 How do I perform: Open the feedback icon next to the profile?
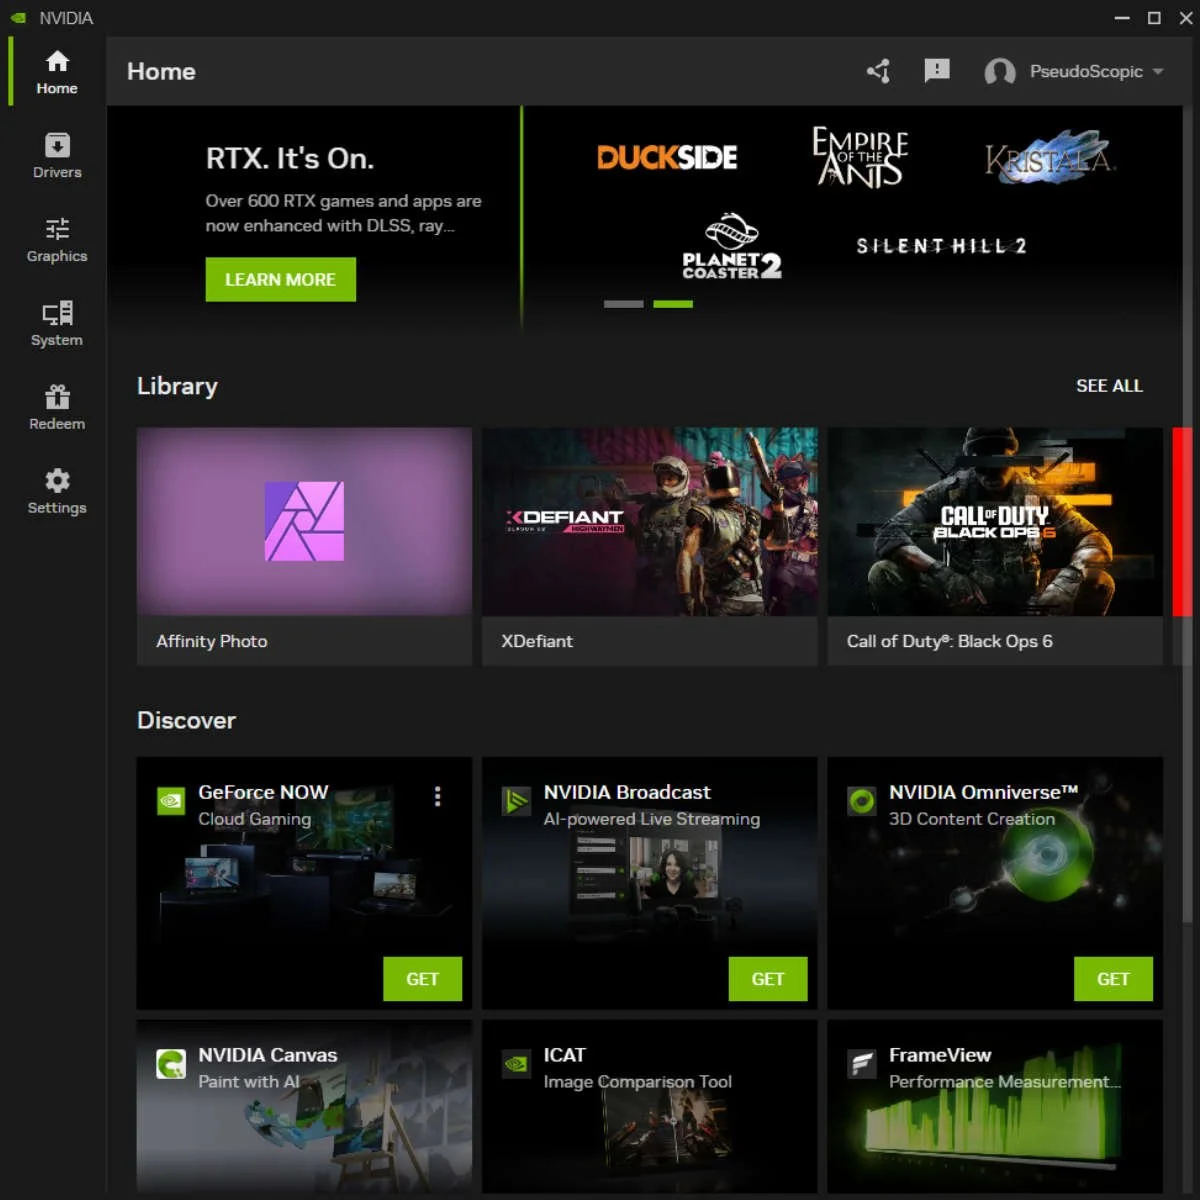point(937,71)
